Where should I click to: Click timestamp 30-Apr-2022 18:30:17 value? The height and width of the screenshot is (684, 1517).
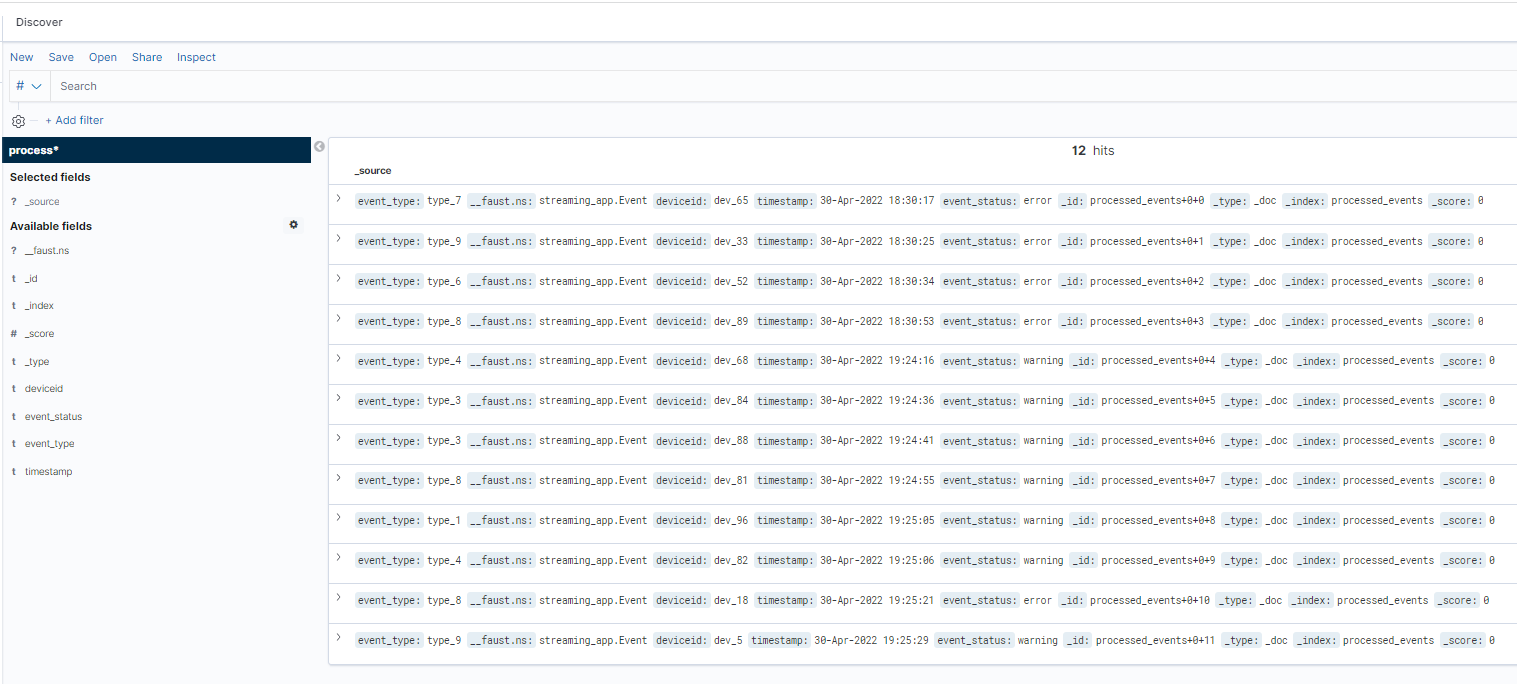(877, 201)
